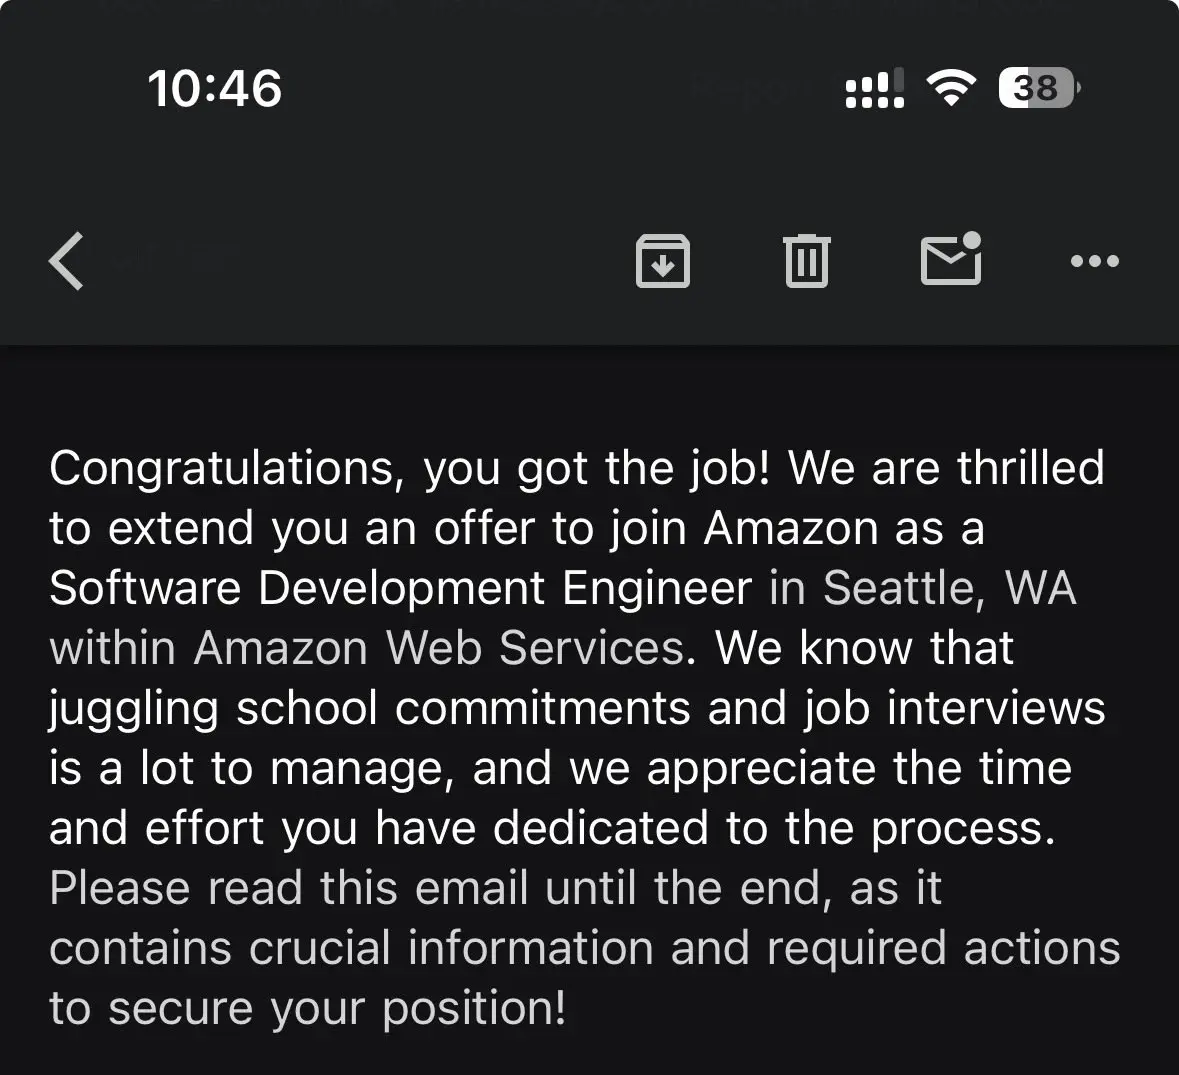The width and height of the screenshot is (1179, 1075).
Task: Tap the 10:46 clock in status bar
Action: (215, 88)
